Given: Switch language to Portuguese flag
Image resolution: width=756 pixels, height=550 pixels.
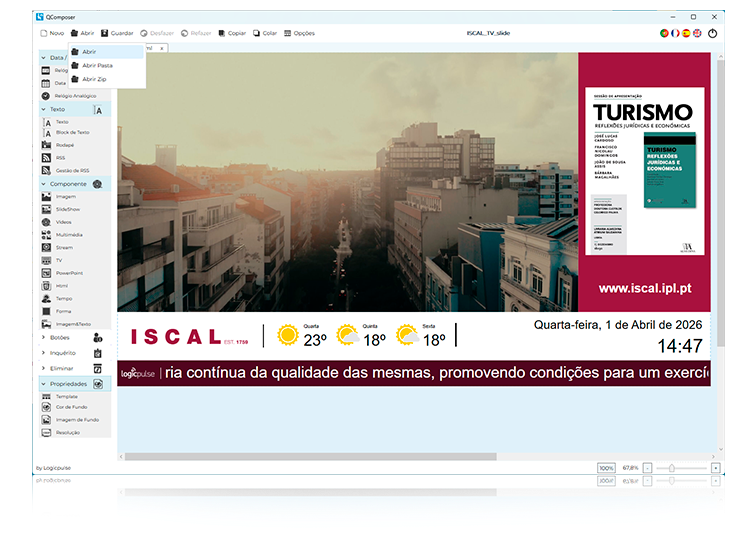Looking at the screenshot, I should click(x=664, y=33).
